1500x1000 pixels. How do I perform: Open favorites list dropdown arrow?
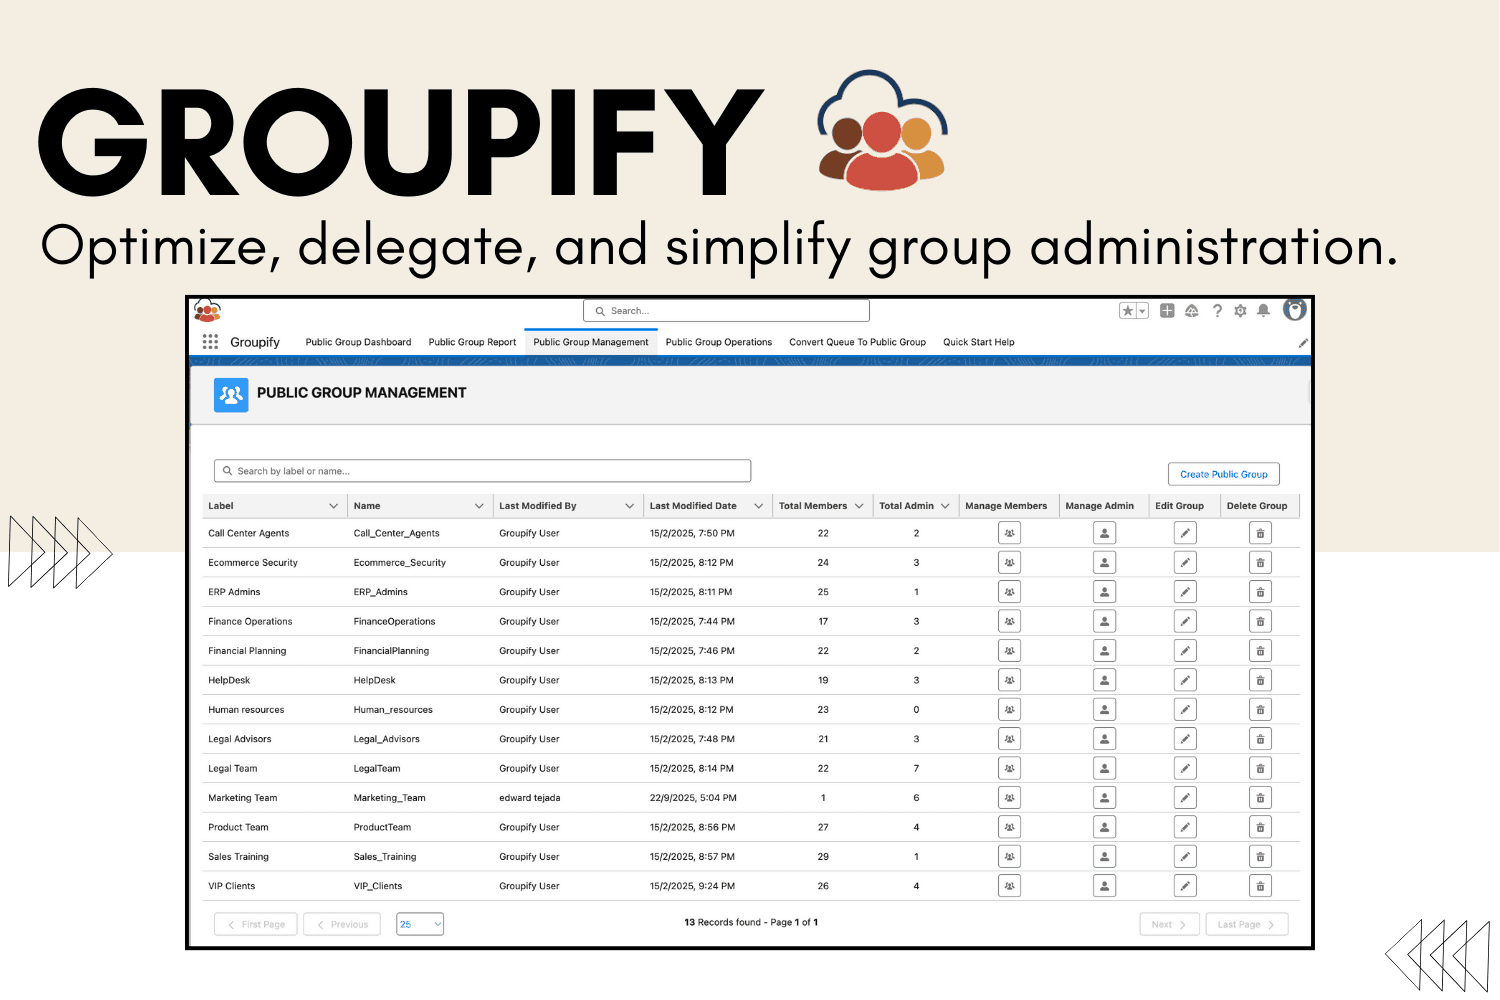1142,311
